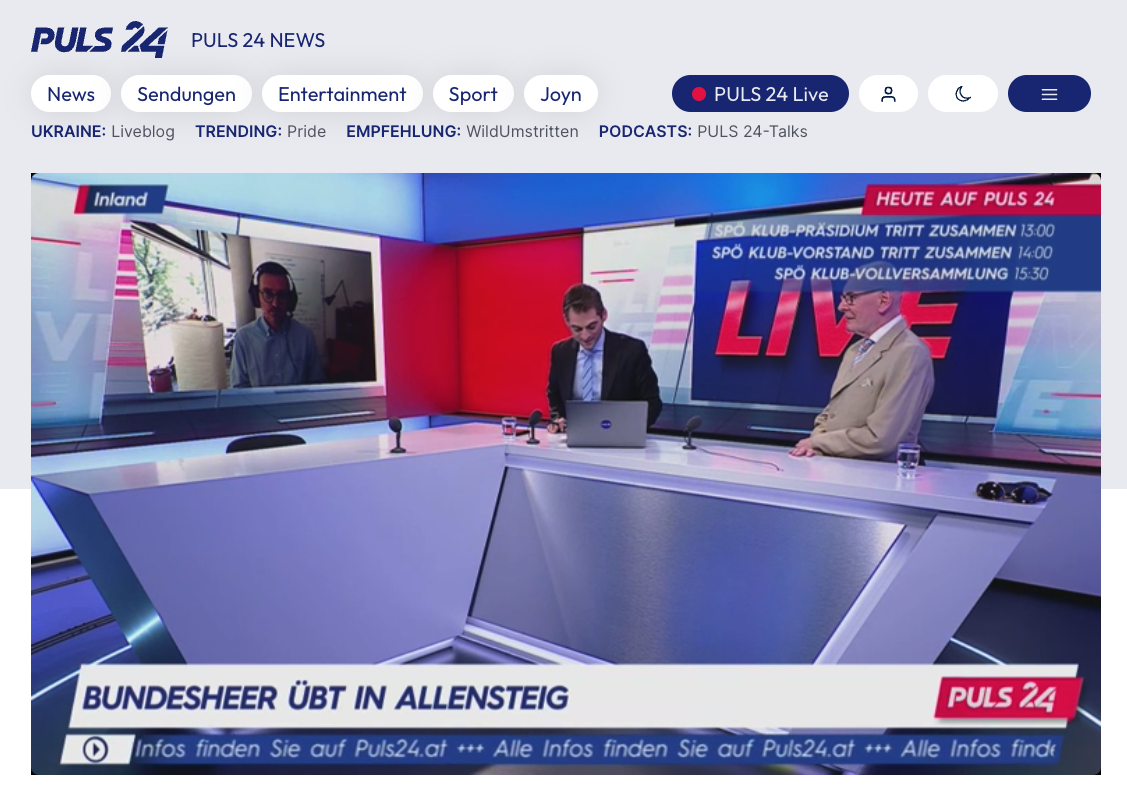Click the live studio video thumbnail

(x=566, y=474)
